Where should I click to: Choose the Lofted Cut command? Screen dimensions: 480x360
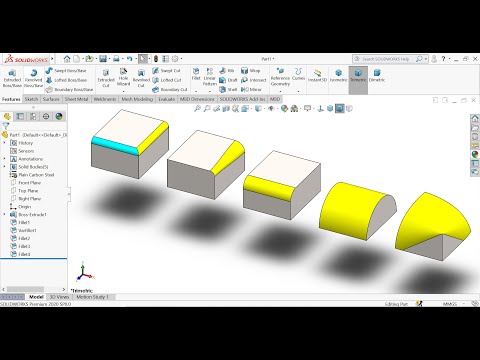click(166, 80)
